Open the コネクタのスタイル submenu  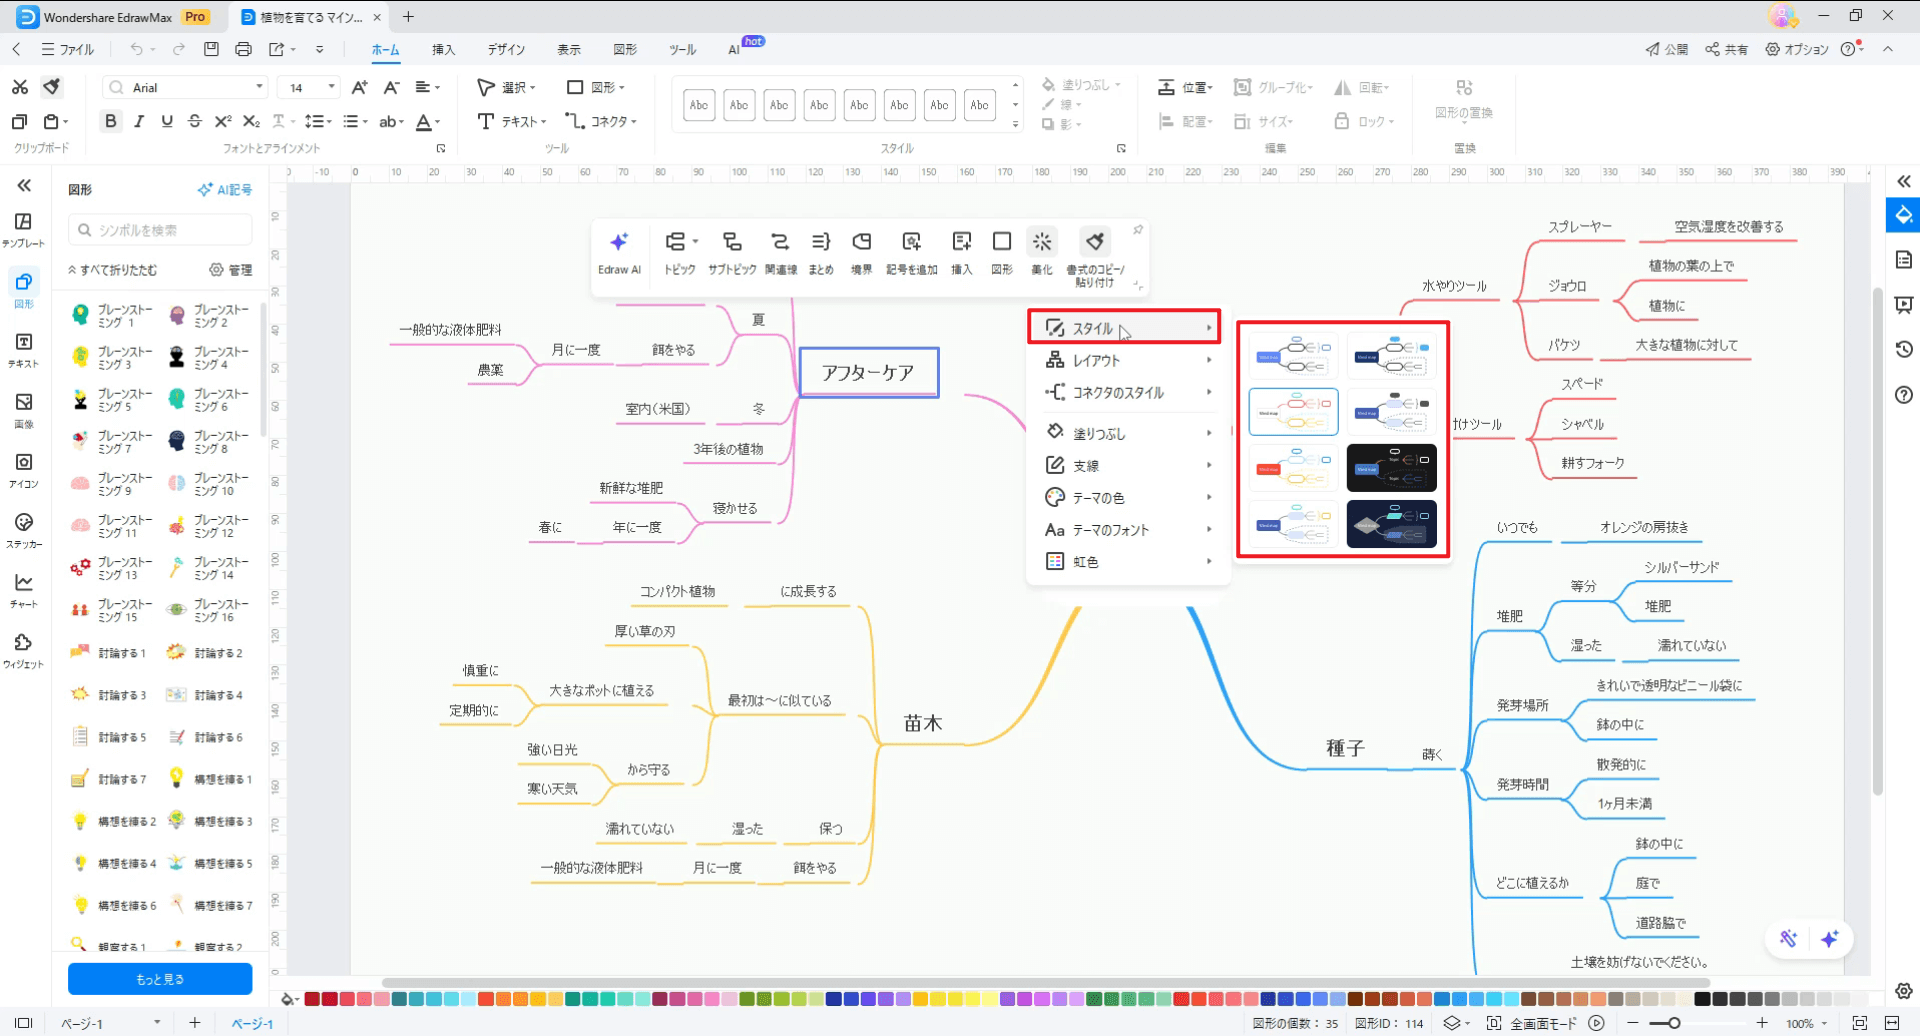[1128, 392]
